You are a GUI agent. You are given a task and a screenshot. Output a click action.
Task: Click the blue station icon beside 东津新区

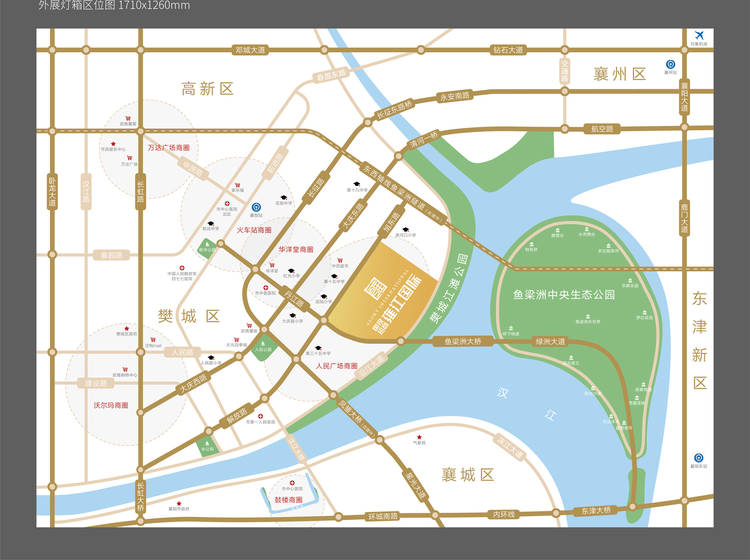[x=699, y=458]
